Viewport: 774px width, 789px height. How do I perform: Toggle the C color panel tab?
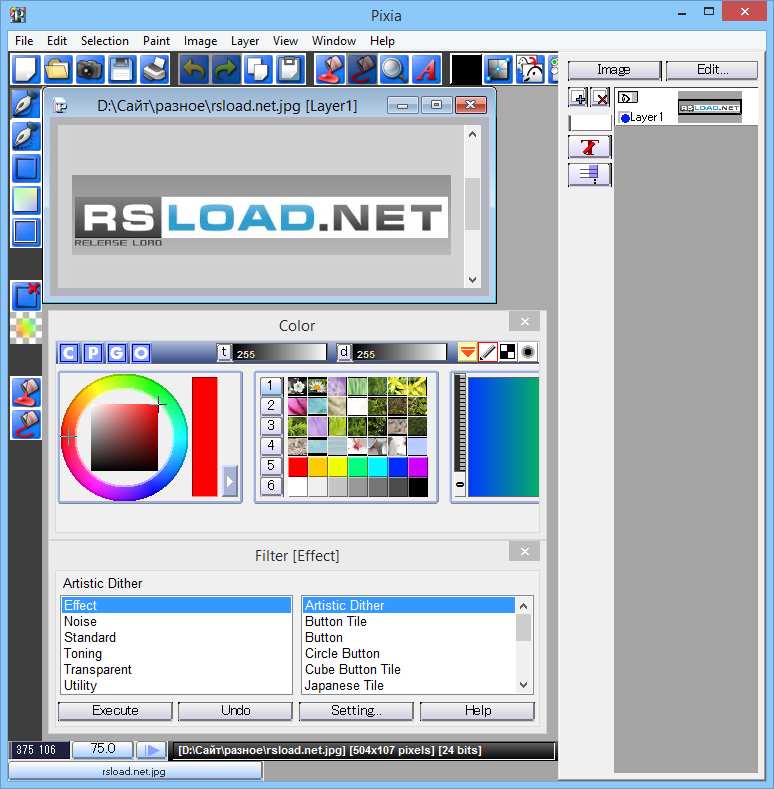tap(69, 353)
